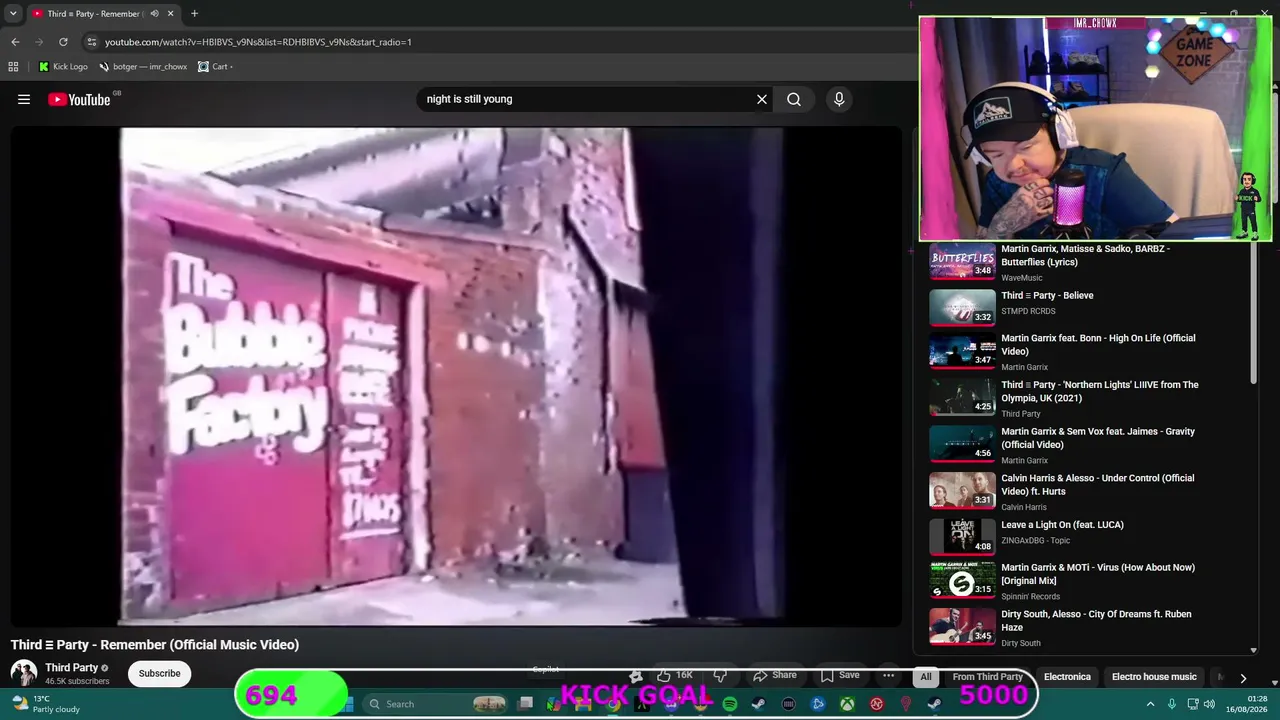The width and height of the screenshot is (1280, 720).
Task: Share this video
Action: pos(775,675)
